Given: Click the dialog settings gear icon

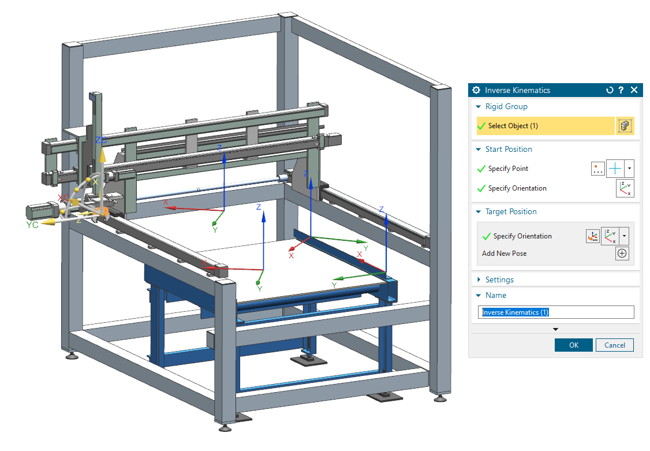Looking at the screenshot, I should [x=476, y=90].
